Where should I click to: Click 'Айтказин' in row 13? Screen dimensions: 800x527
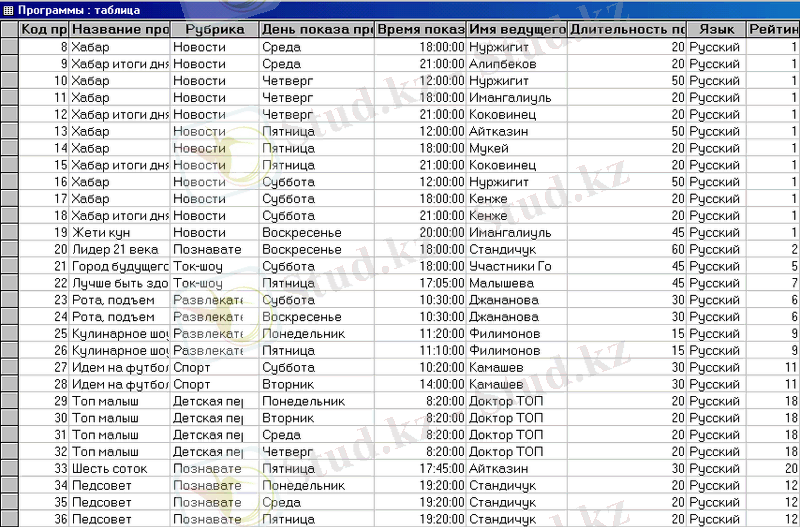coord(517,131)
